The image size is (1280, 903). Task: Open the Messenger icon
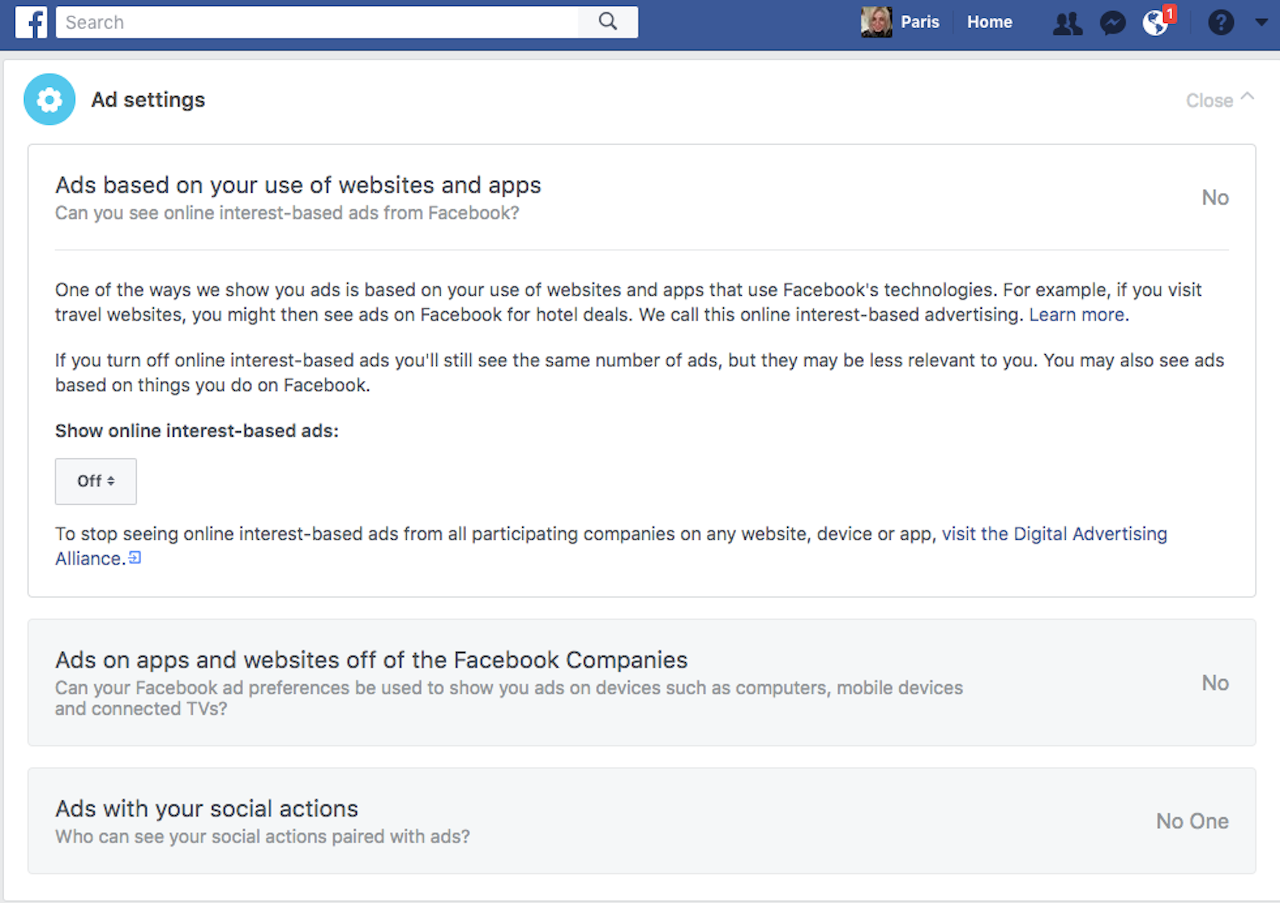pyautogui.click(x=1112, y=23)
